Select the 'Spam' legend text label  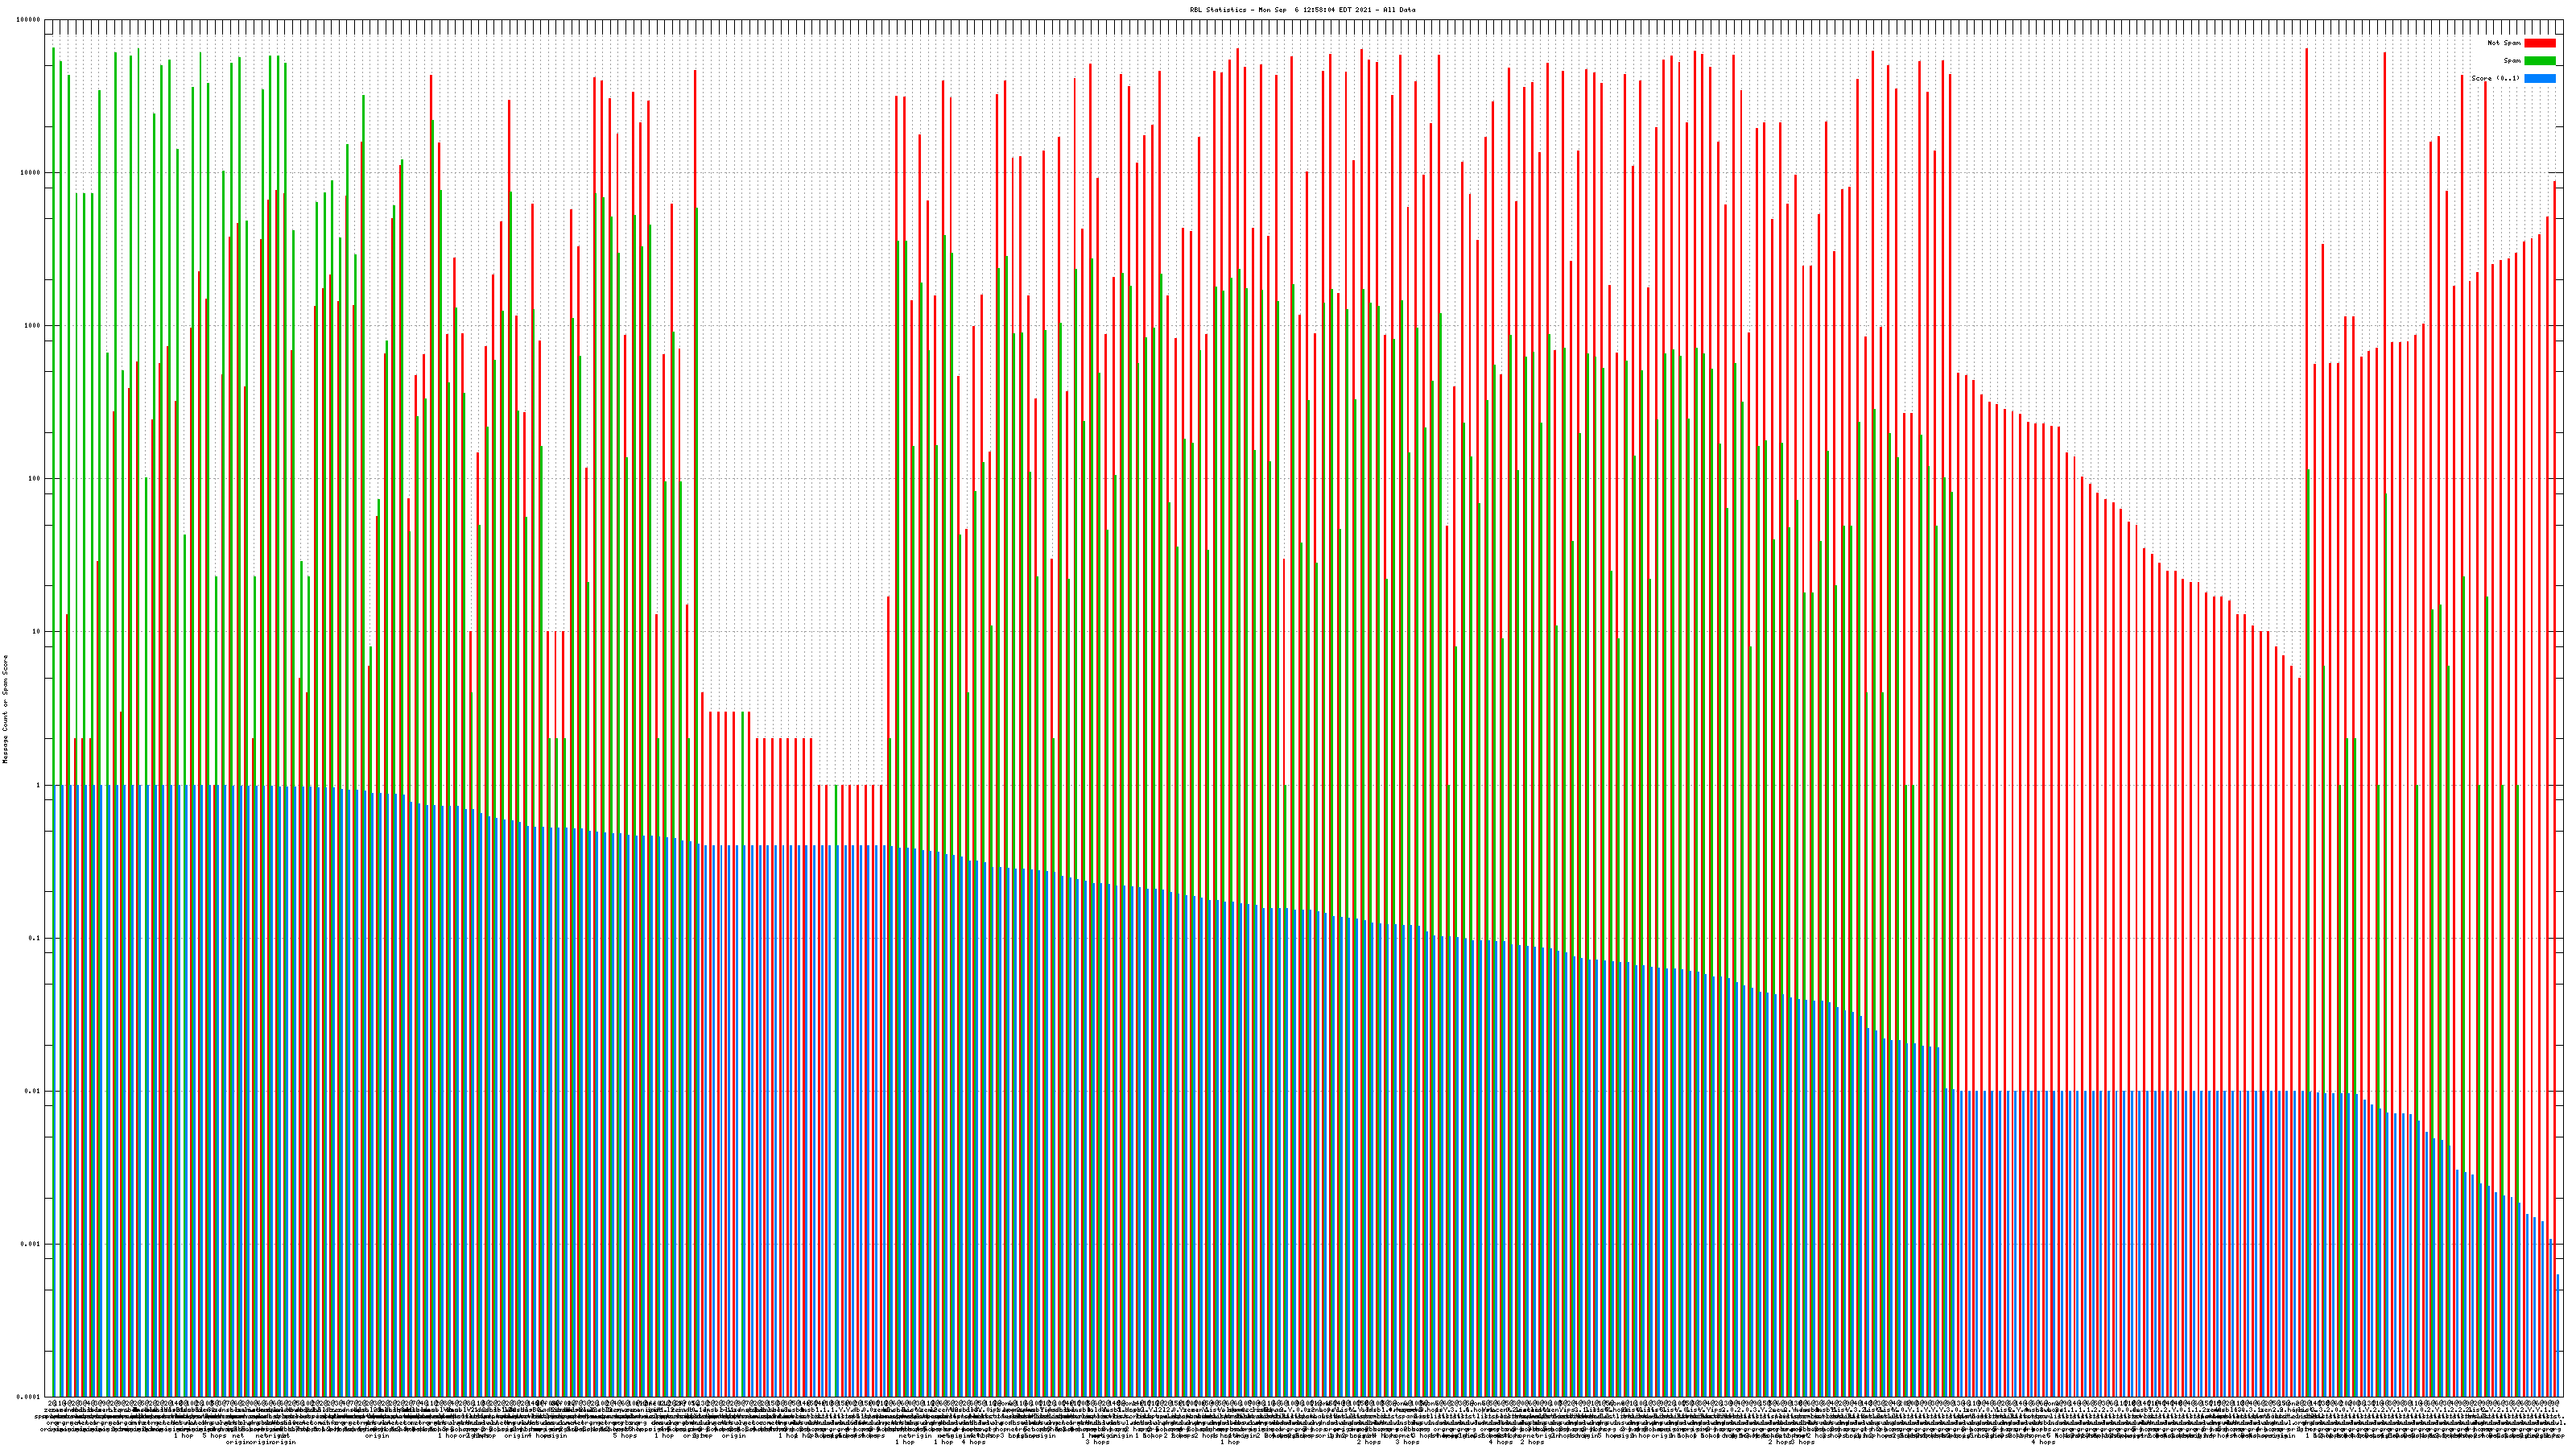pyautogui.click(x=2512, y=61)
